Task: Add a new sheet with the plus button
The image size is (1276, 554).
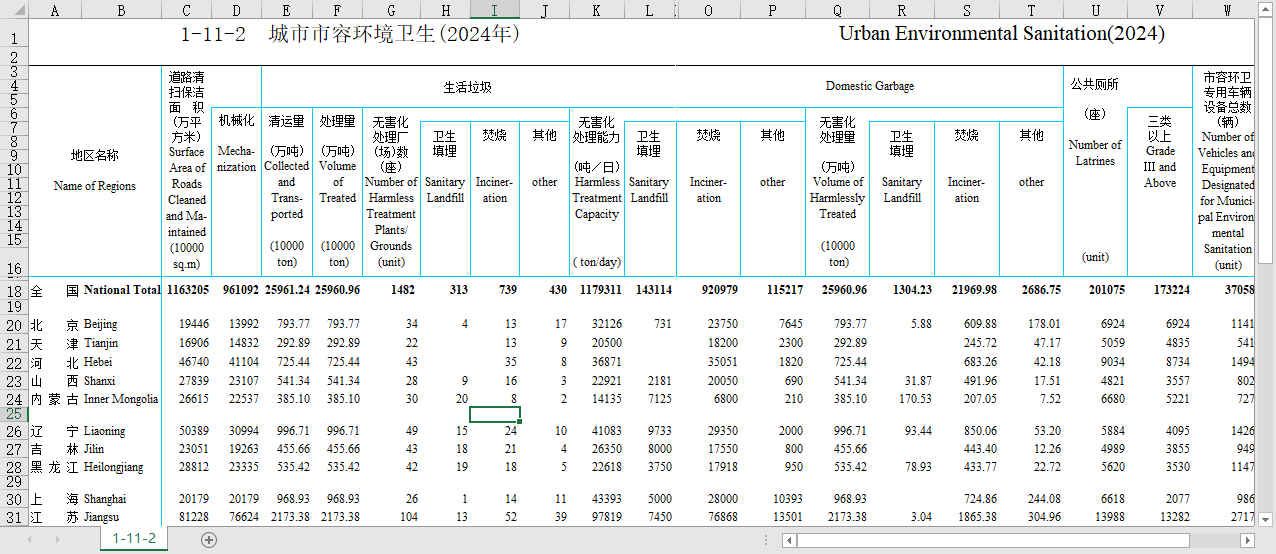Action: tap(209, 540)
